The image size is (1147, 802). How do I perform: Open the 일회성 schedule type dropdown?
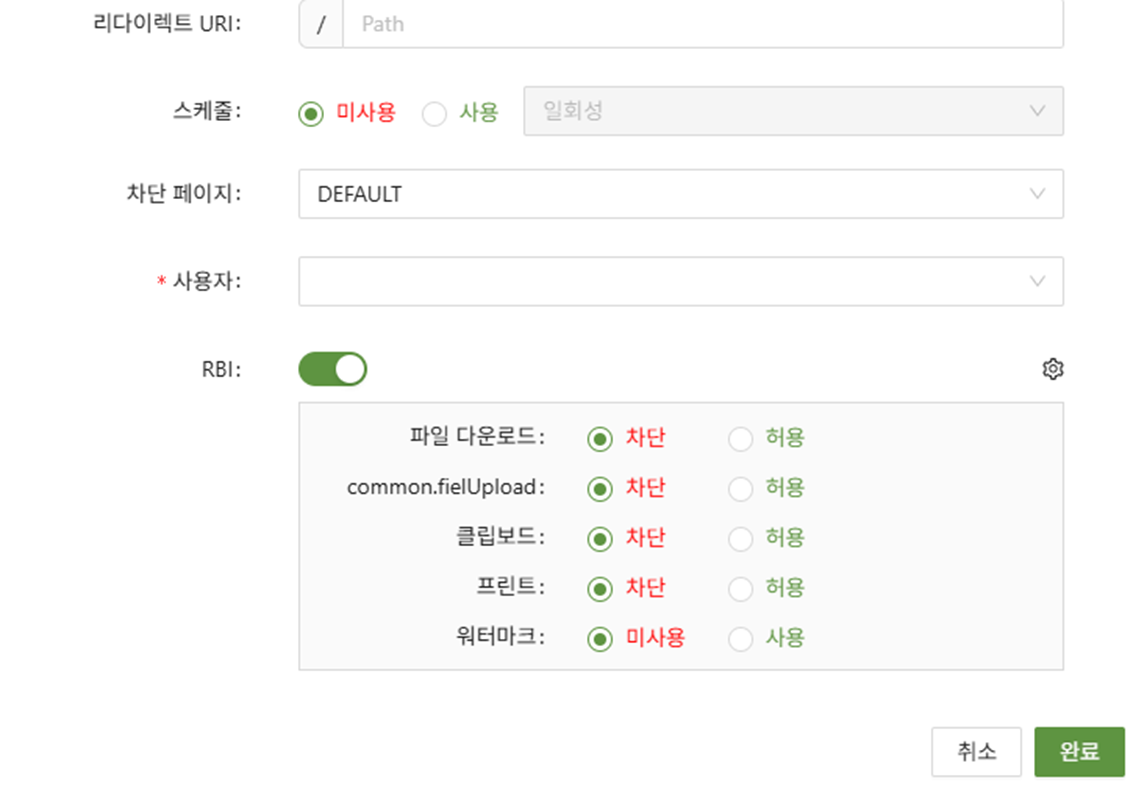[793, 111]
